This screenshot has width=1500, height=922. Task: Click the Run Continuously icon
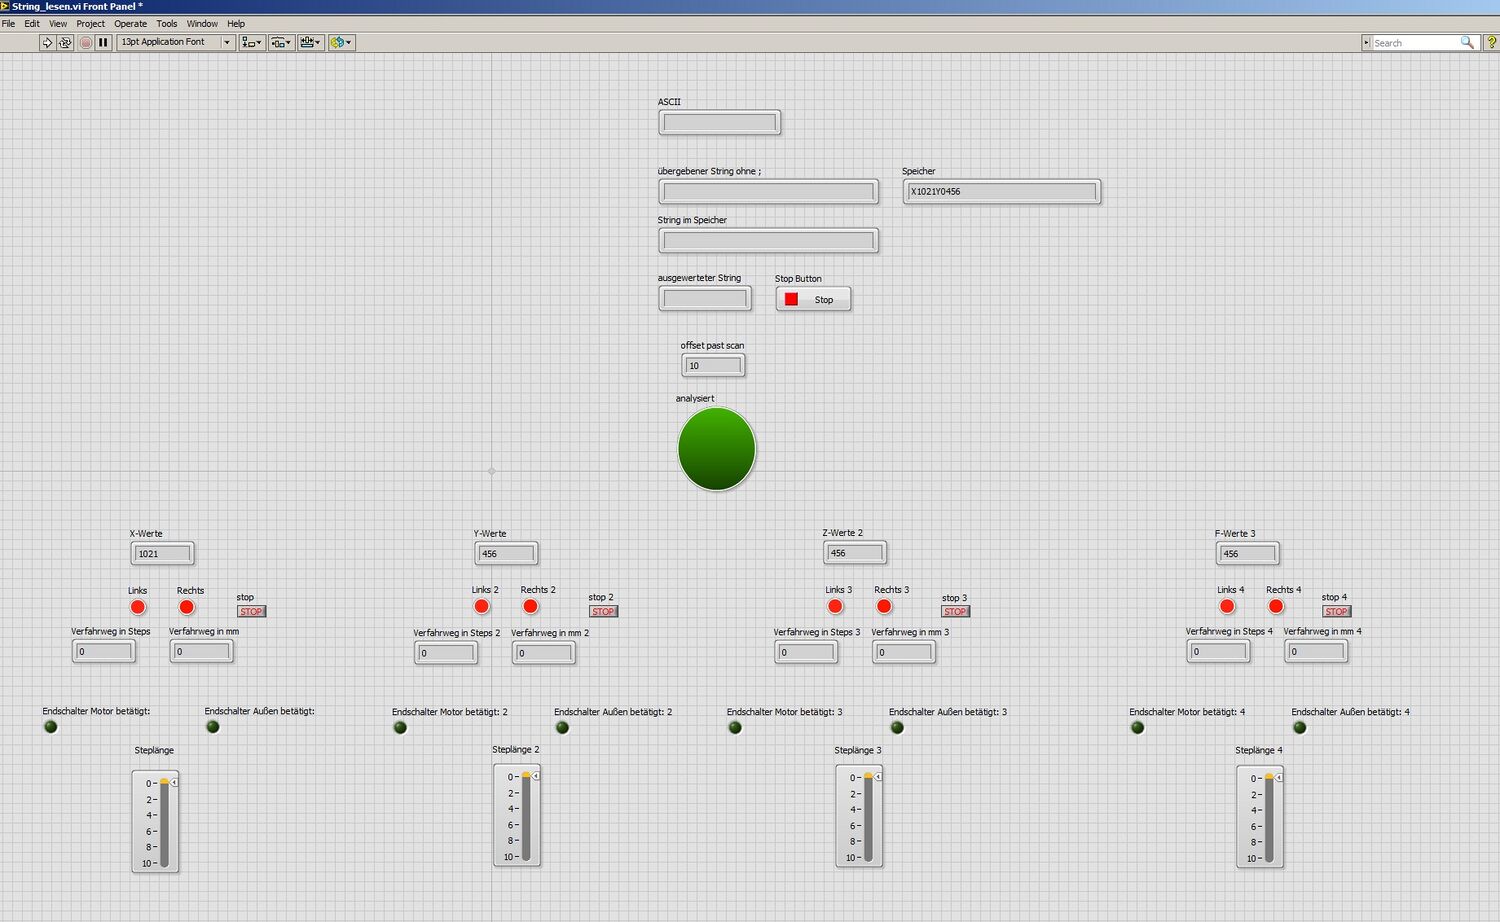[x=65, y=42]
